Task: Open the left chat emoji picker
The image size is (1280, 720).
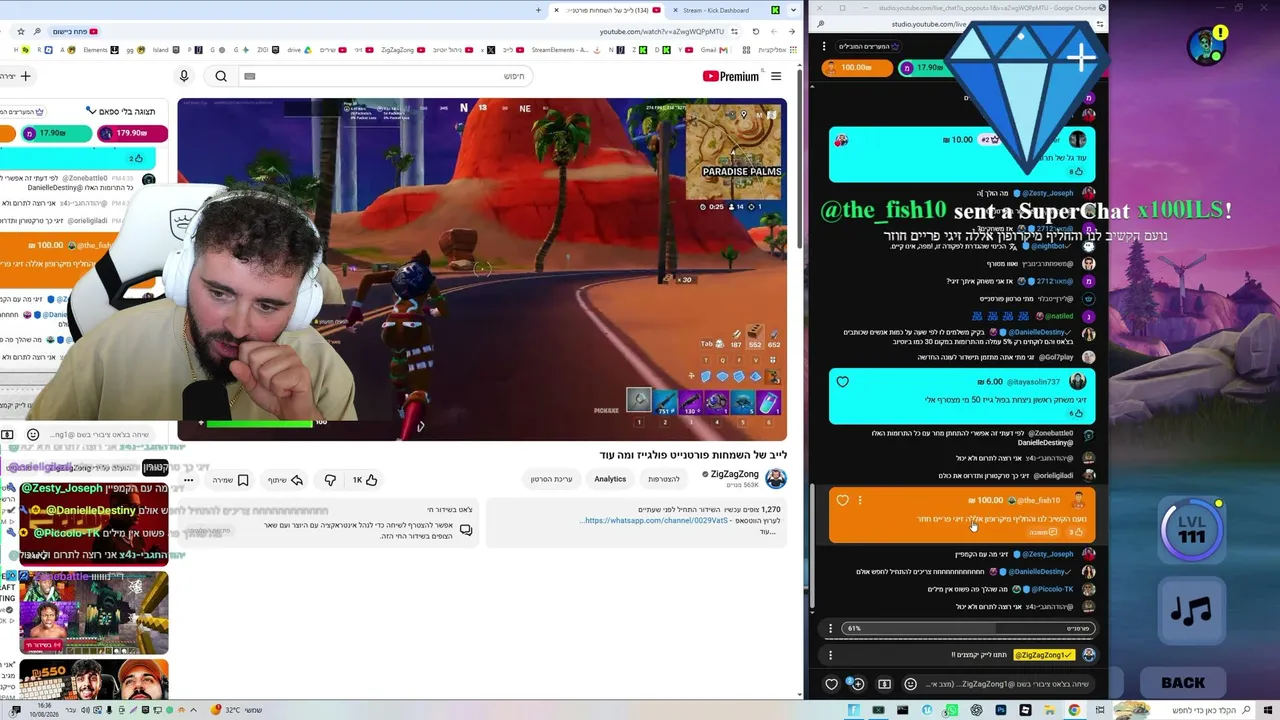Action: [33, 435]
